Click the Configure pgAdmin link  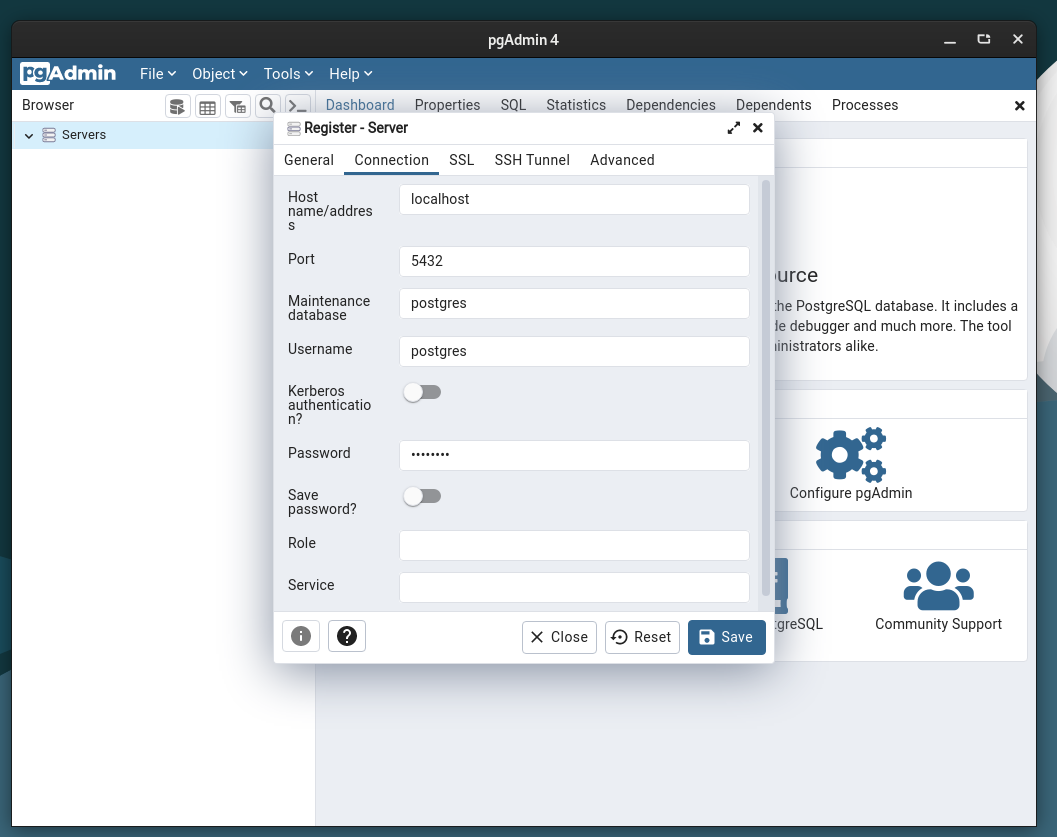851,493
